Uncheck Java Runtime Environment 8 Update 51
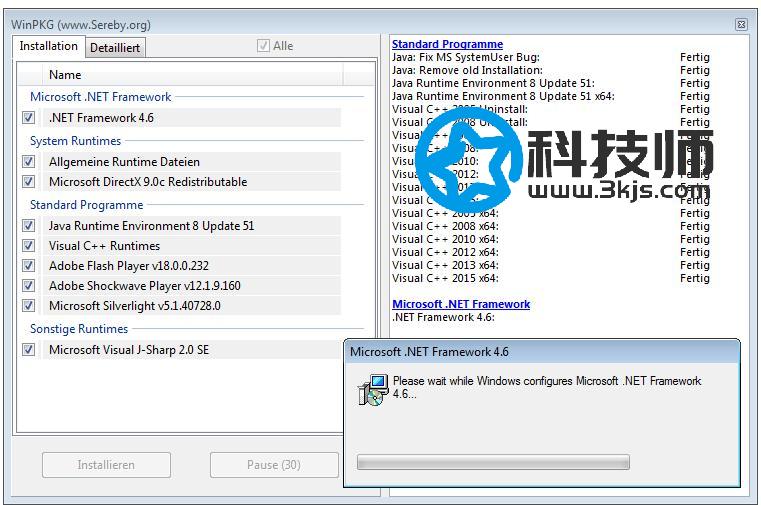Viewport: 761px width, 505px height. click(x=29, y=226)
